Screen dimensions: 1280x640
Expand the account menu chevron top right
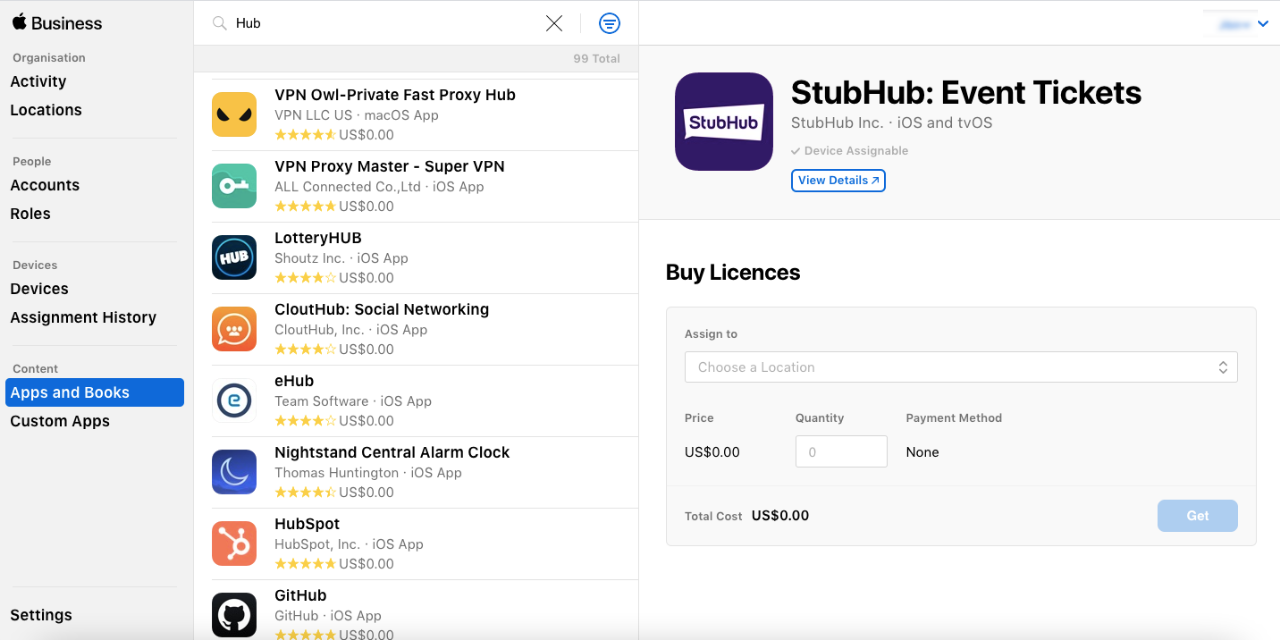pos(1262,22)
